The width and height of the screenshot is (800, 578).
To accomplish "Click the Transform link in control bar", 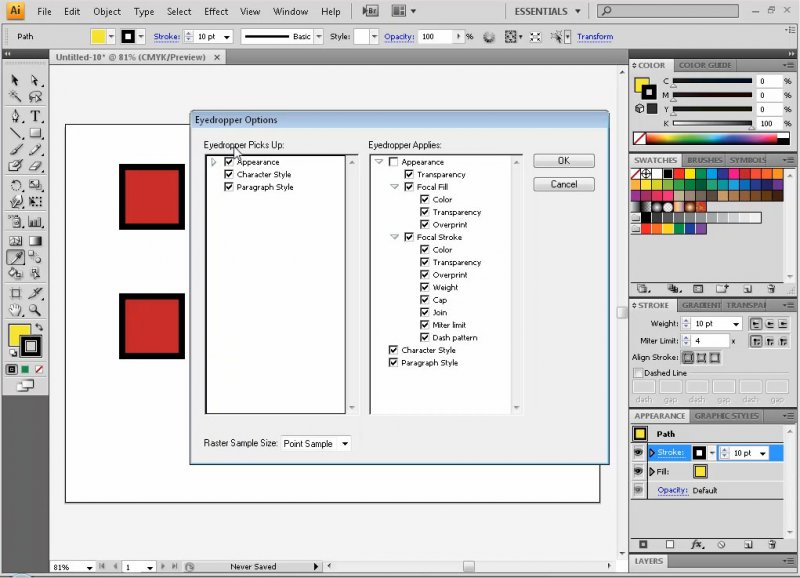I will (595, 37).
